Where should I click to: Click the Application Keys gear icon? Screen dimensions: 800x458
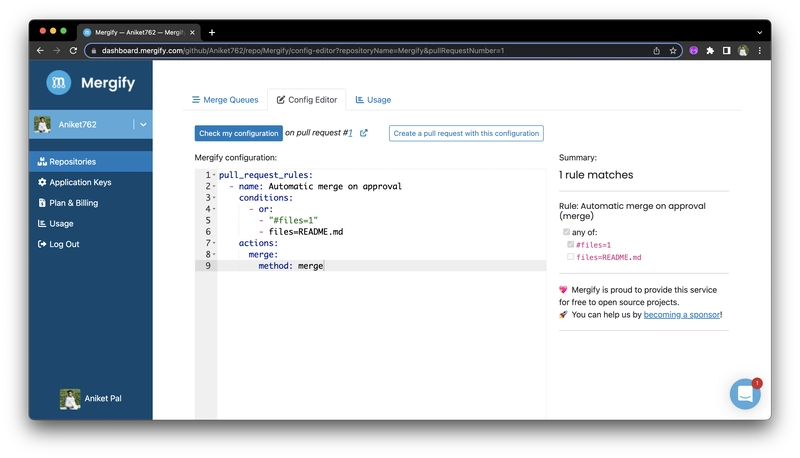[x=42, y=182]
